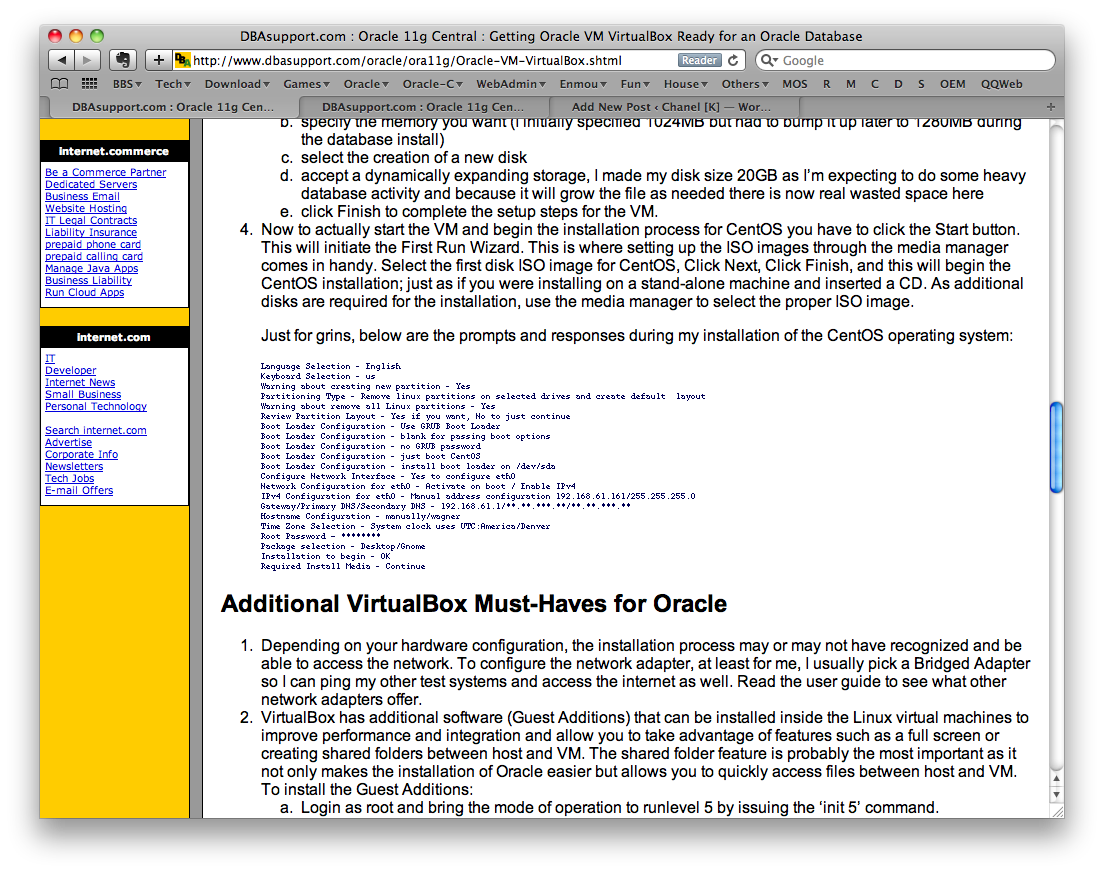
Task: Open the R bookmark
Action: tap(827, 84)
